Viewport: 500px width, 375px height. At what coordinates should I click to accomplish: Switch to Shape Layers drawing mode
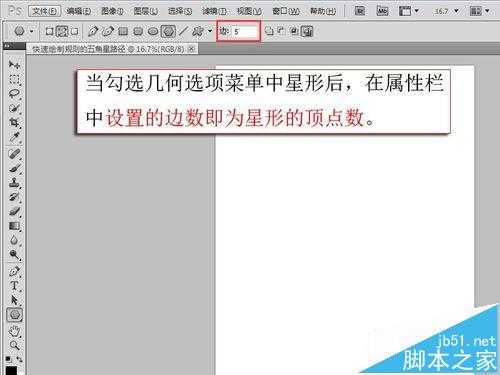49,31
